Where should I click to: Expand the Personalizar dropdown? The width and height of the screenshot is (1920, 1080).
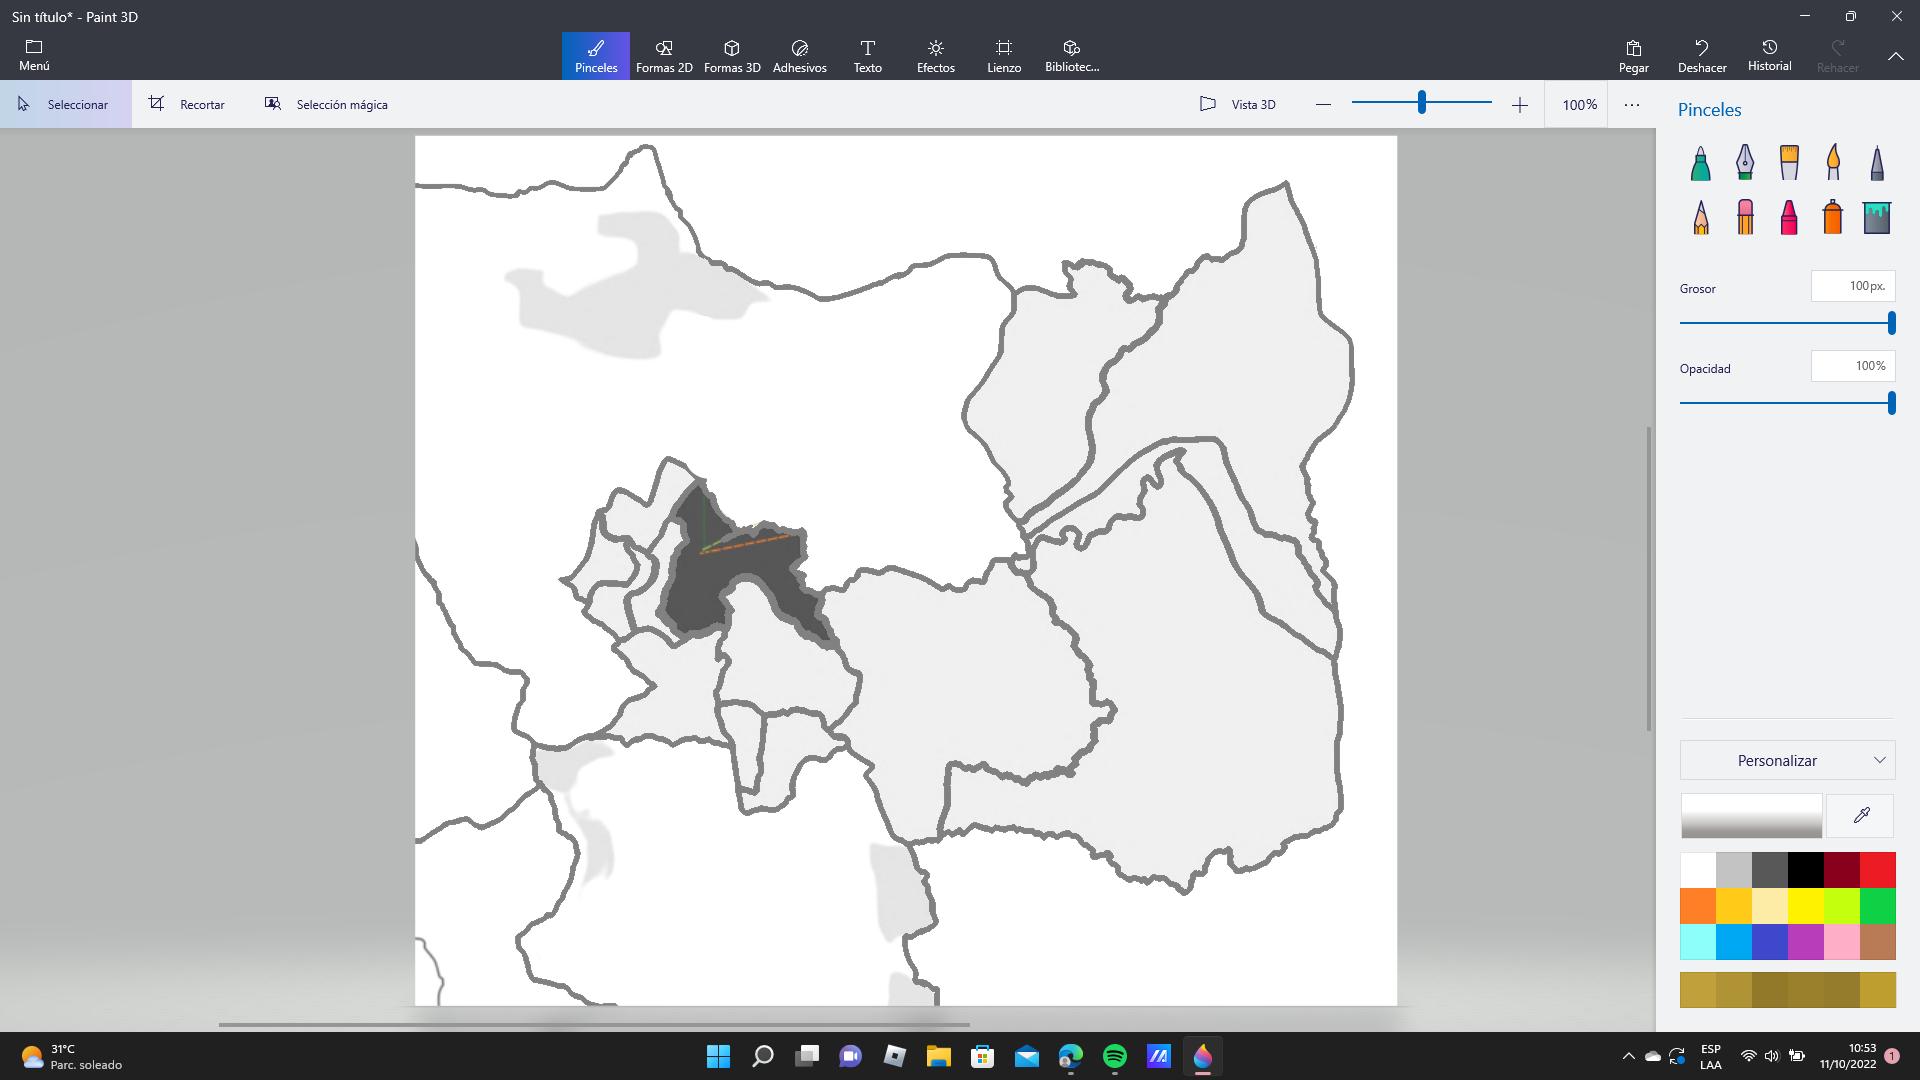1787,760
